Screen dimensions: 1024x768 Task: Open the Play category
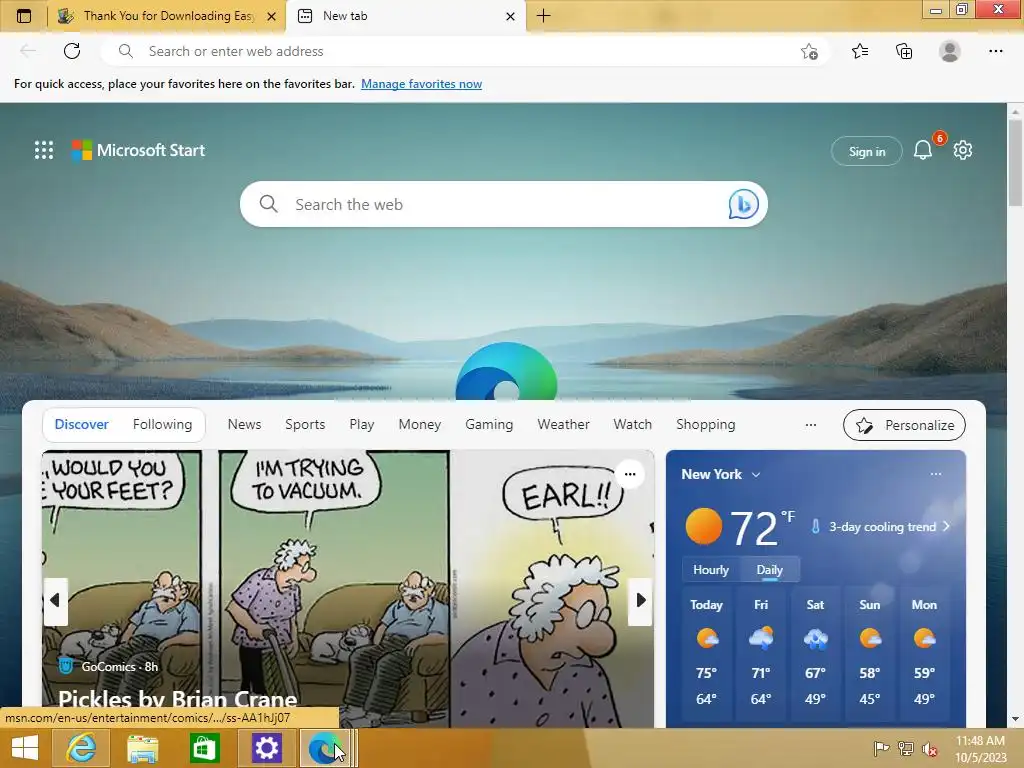(362, 424)
